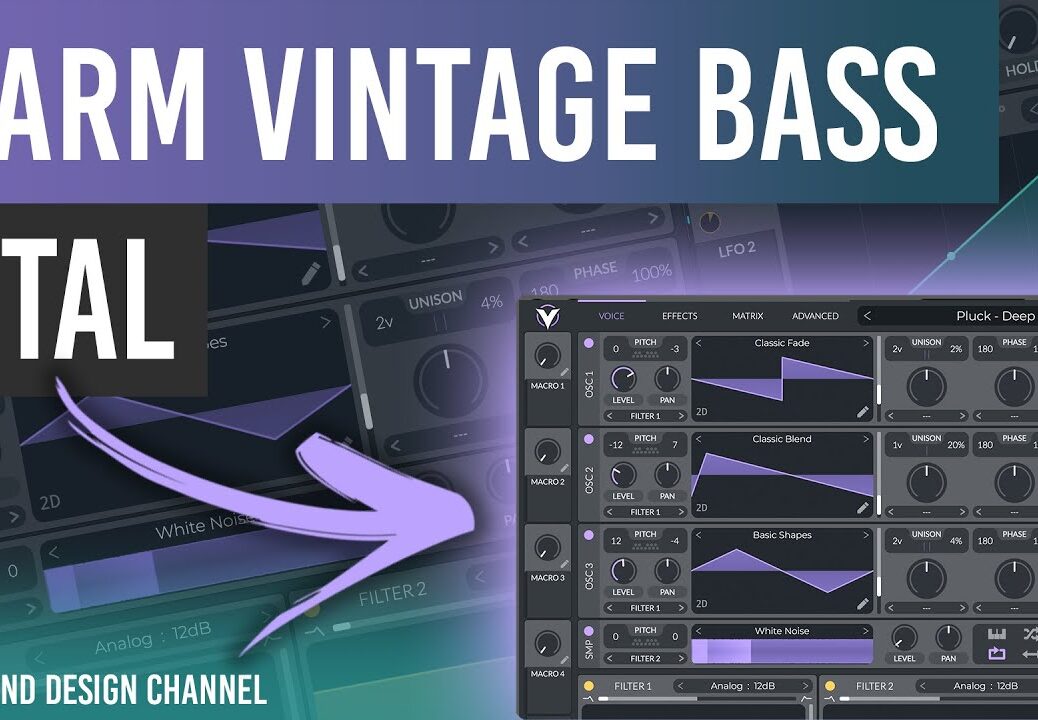Image resolution: width=1038 pixels, height=720 pixels.
Task: Click the dotted snap icon under OSC 2 PITCH
Action: pyautogui.click(x=645, y=451)
